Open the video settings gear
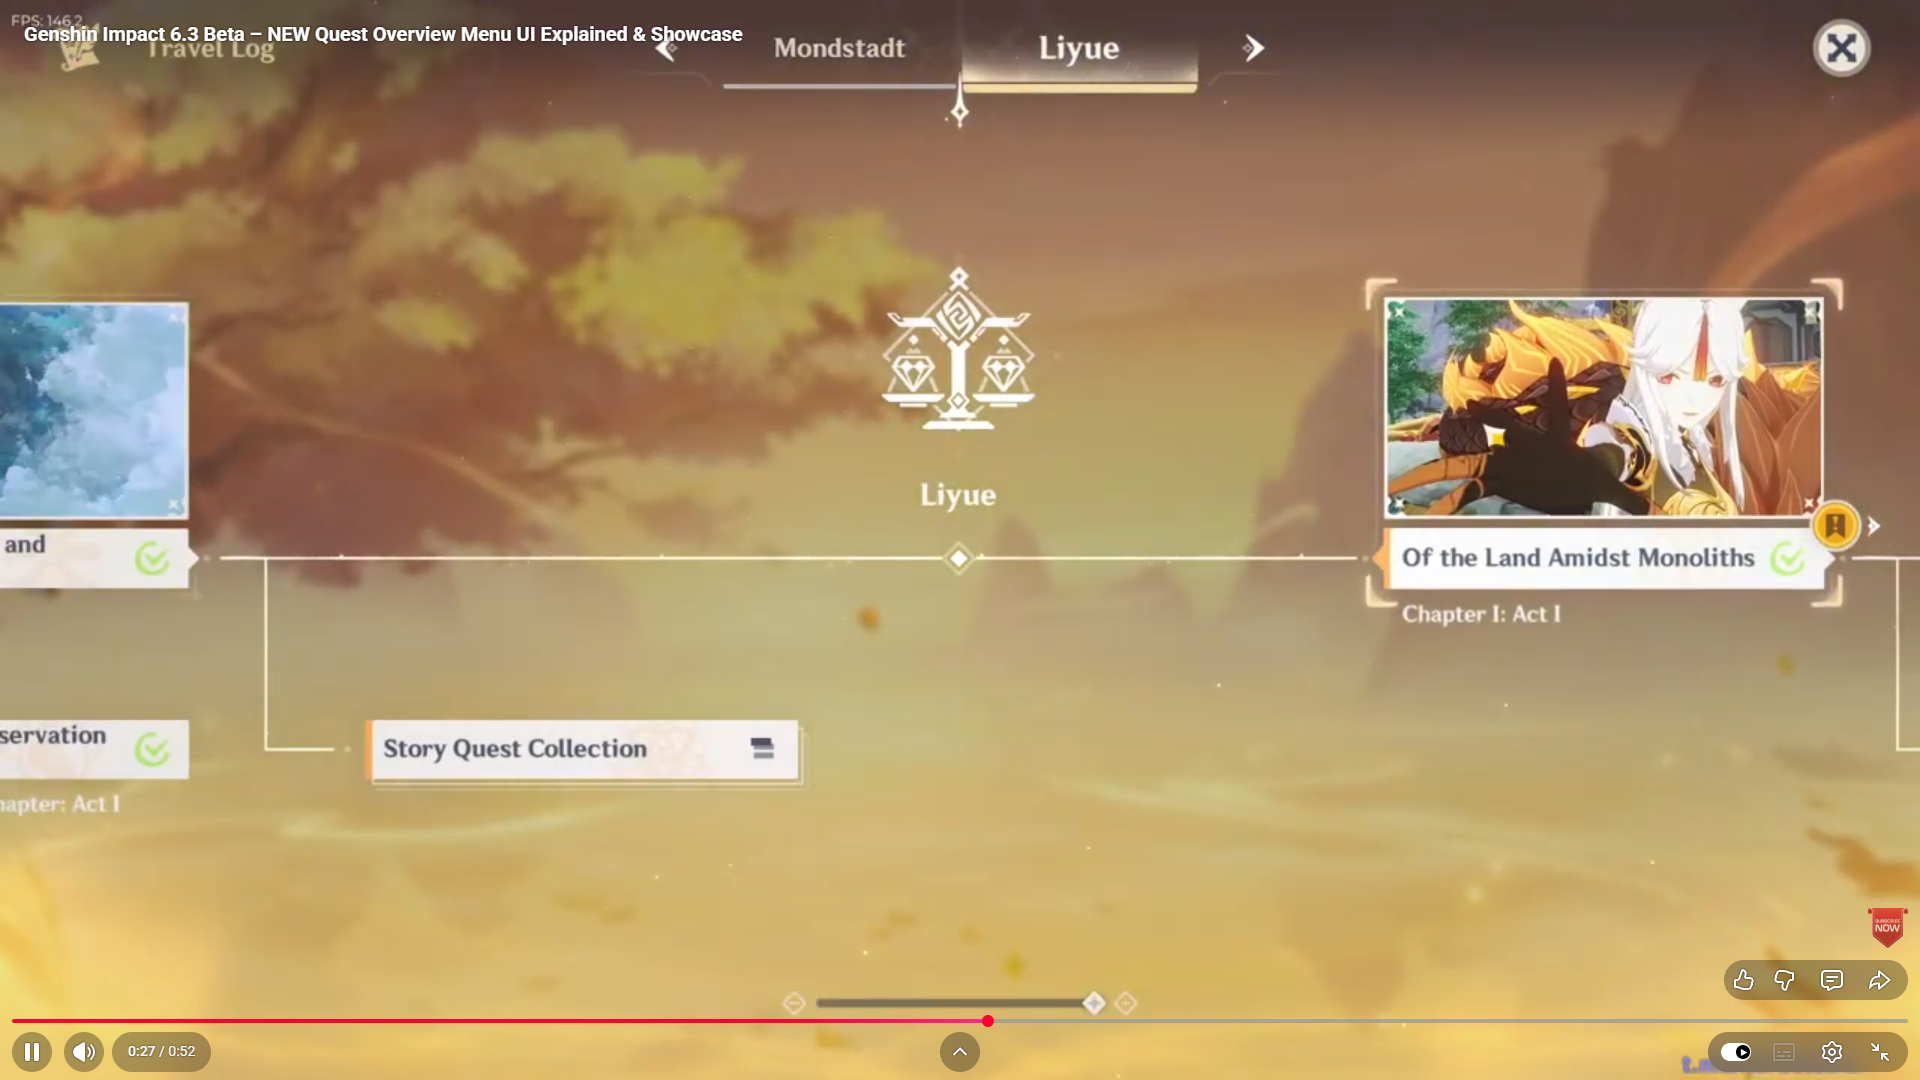This screenshot has width=1920, height=1080. pyautogui.click(x=1831, y=1052)
